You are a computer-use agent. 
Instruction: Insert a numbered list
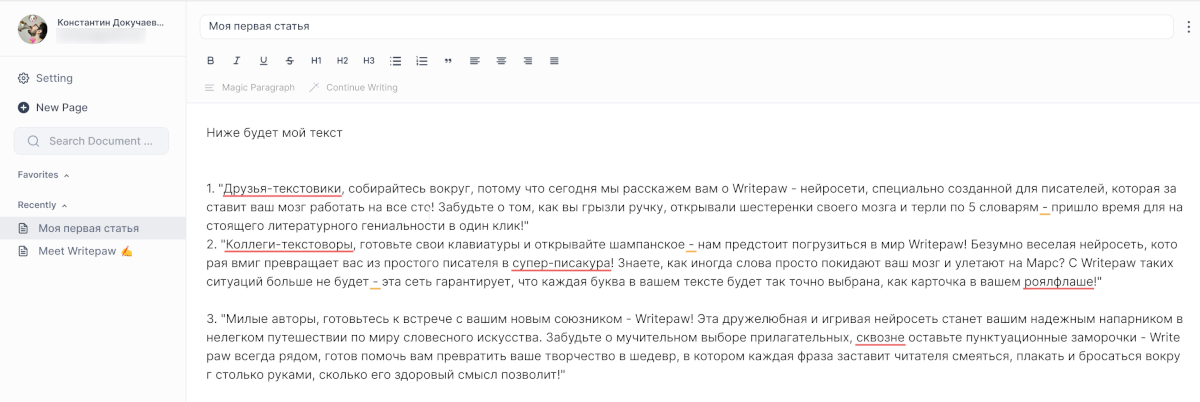421,61
